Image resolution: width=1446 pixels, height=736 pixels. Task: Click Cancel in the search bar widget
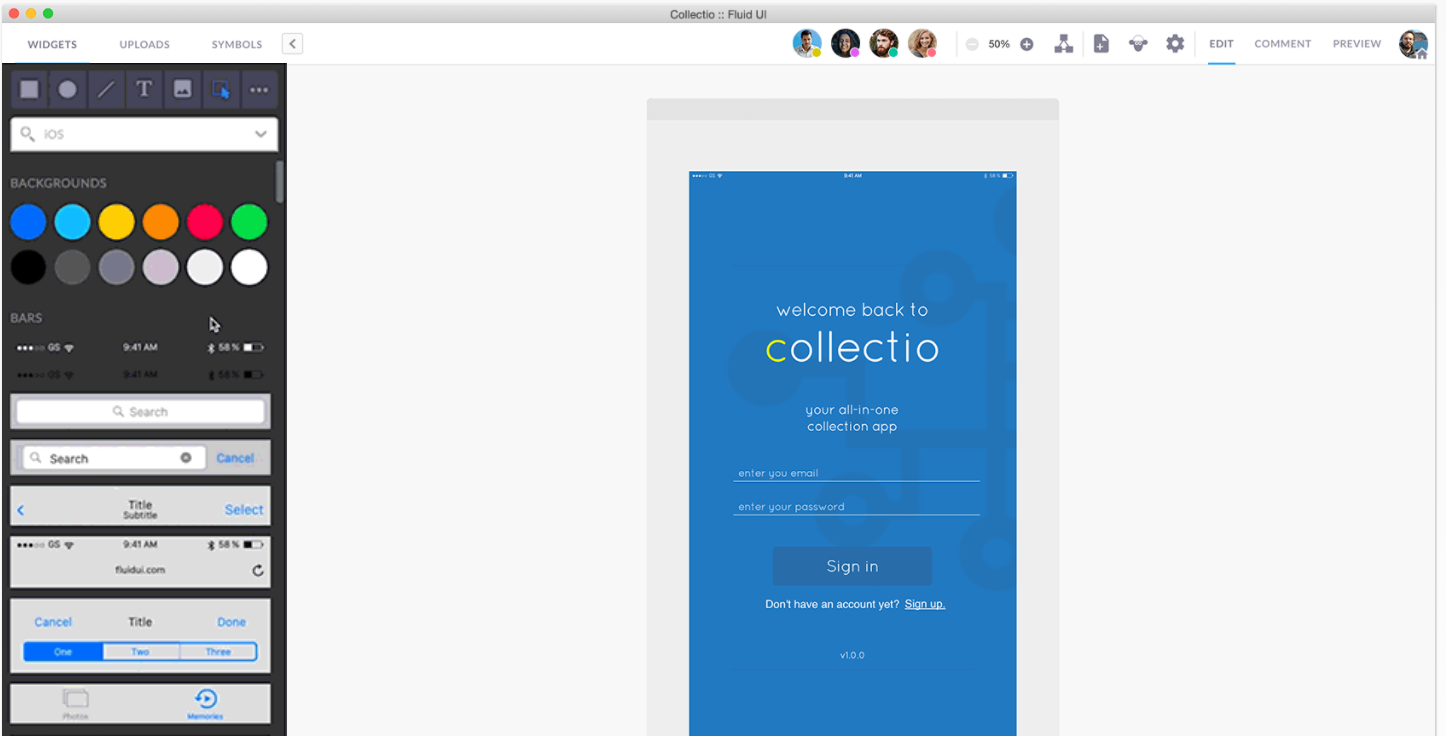tap(236, 458)
